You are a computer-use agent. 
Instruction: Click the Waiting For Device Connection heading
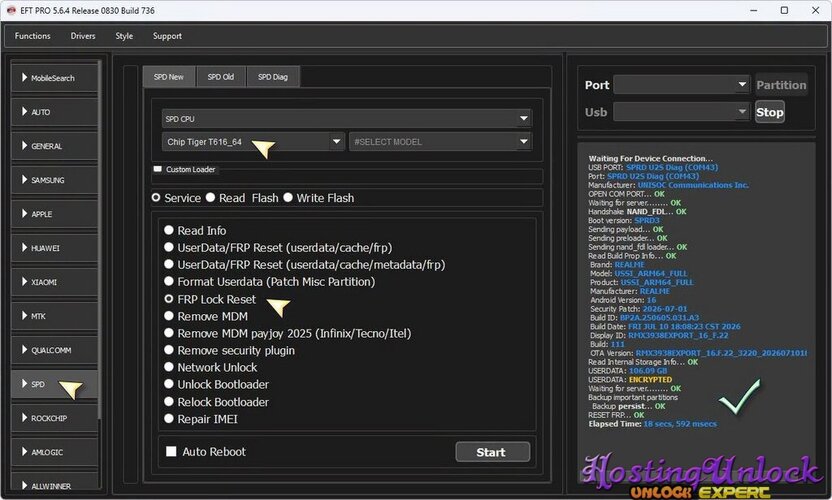click(651, 158)
